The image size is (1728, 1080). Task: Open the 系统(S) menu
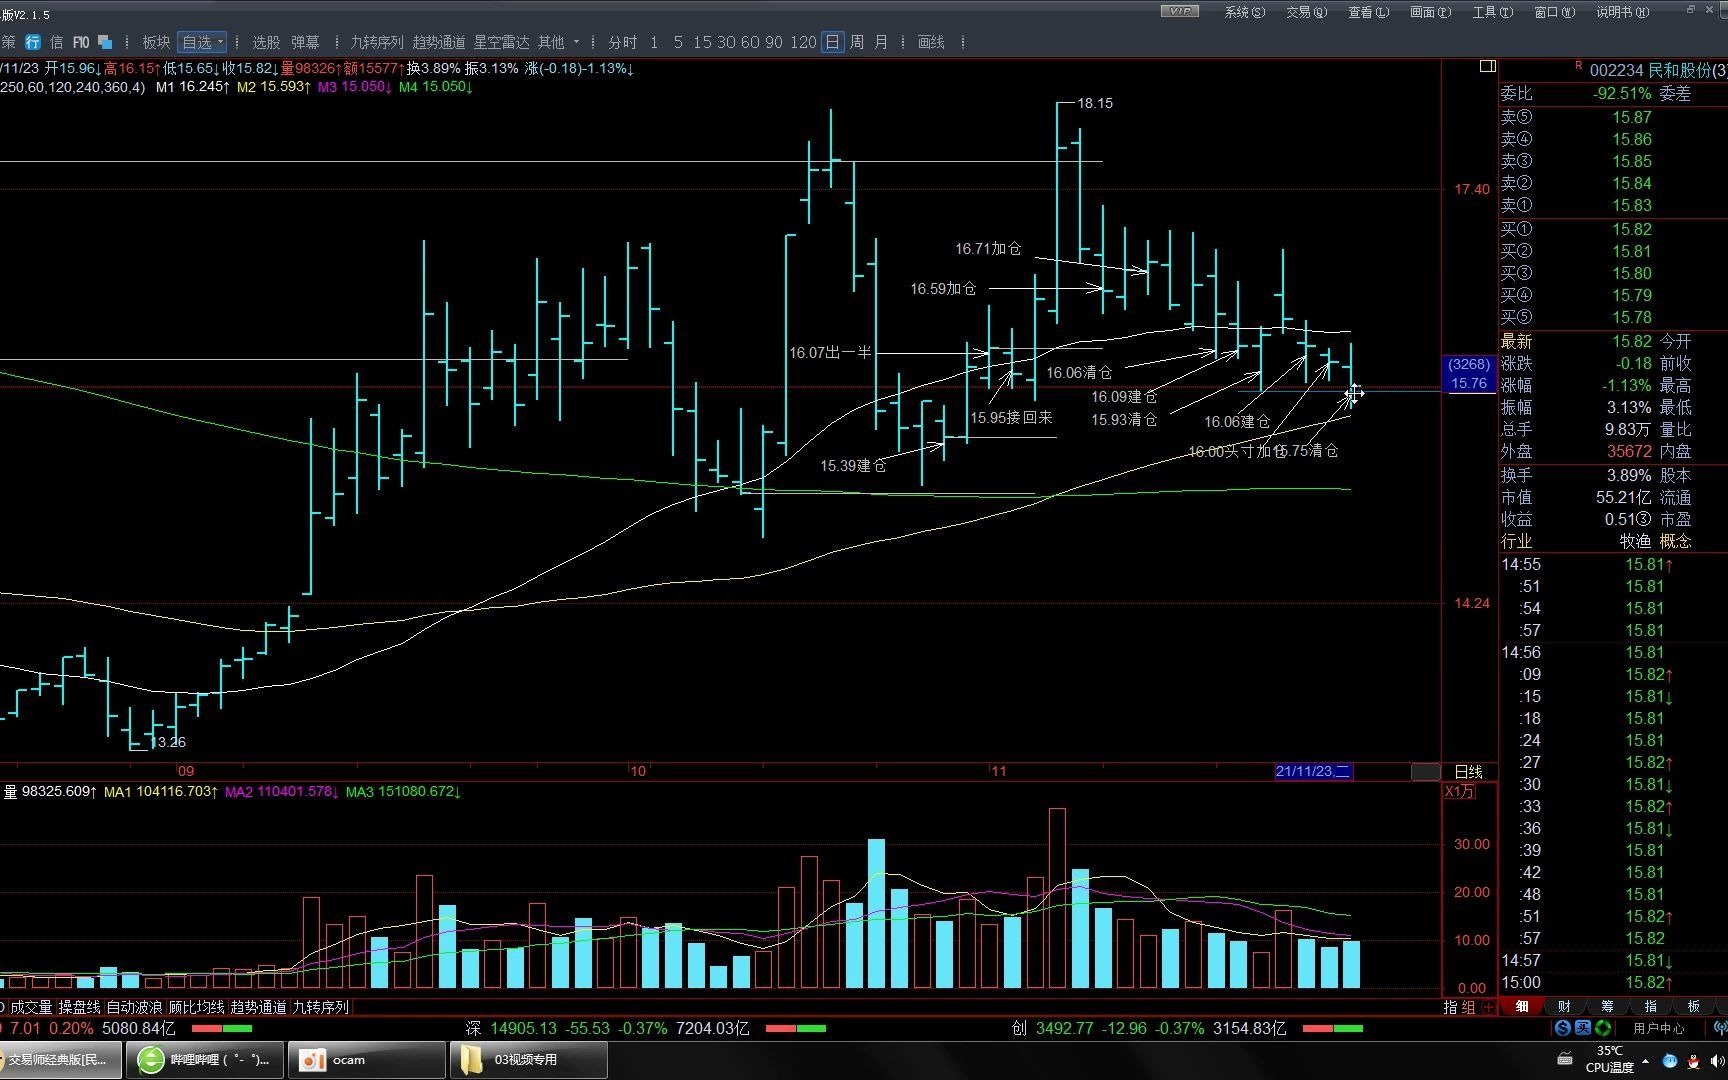point(1245,12)
